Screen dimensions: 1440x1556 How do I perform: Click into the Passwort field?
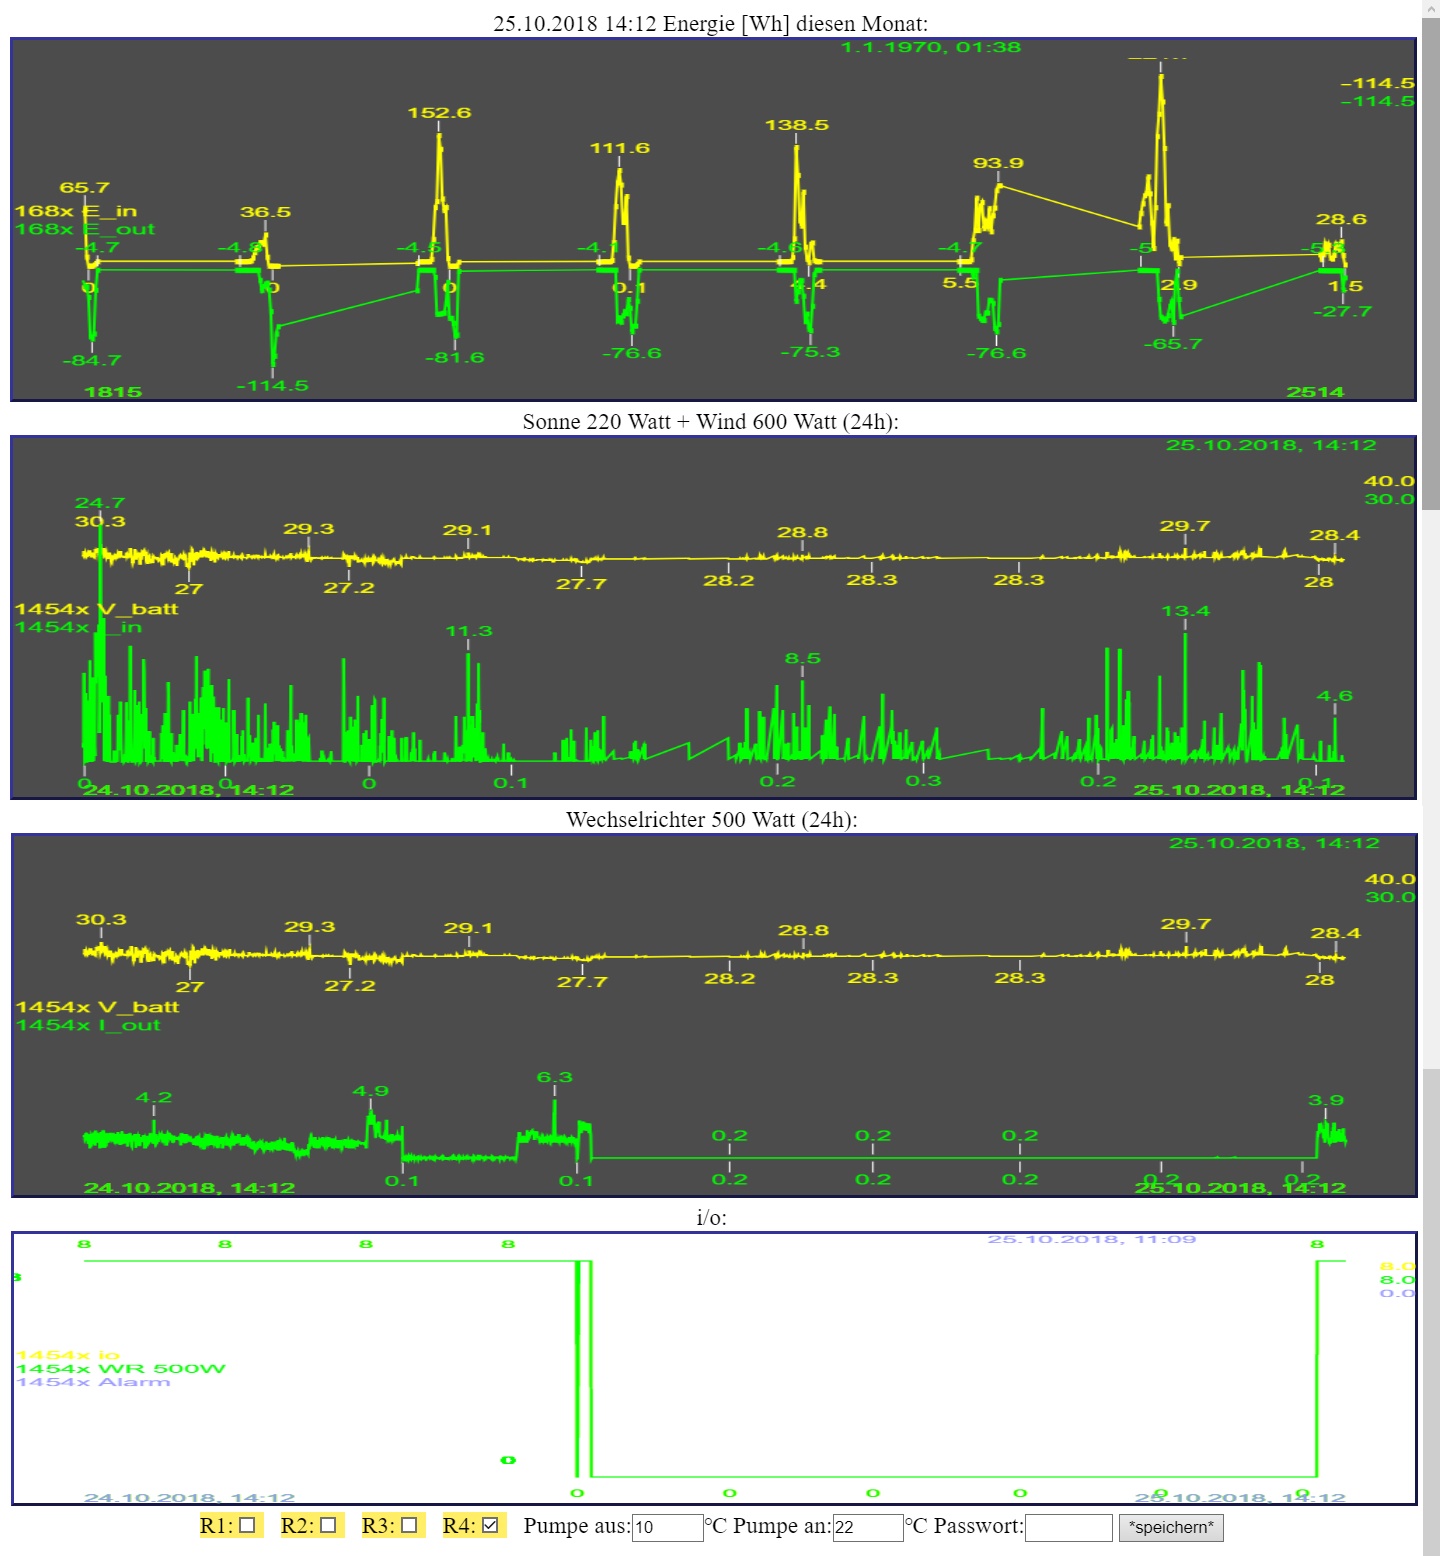click(x=1068, y=1527)
